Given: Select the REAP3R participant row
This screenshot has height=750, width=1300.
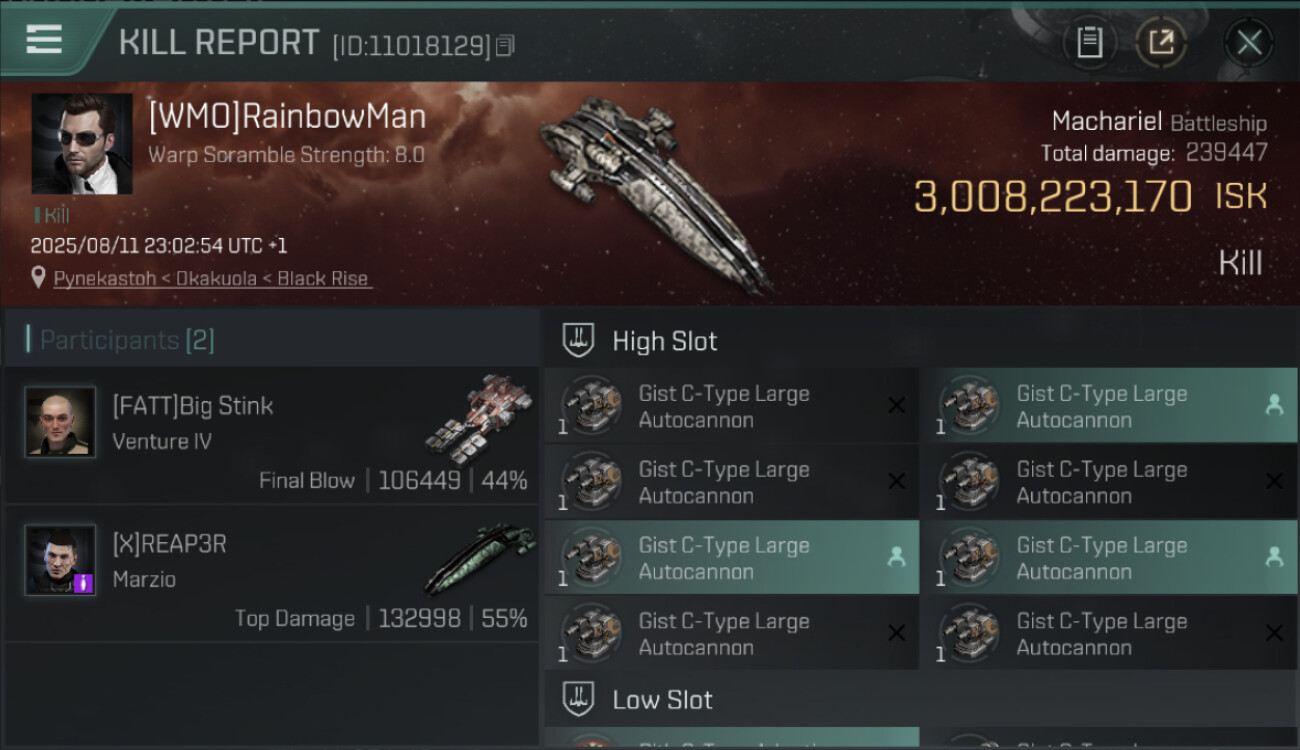Looking at the screenshot, I should pyautogui.click(x=272, y=573).
